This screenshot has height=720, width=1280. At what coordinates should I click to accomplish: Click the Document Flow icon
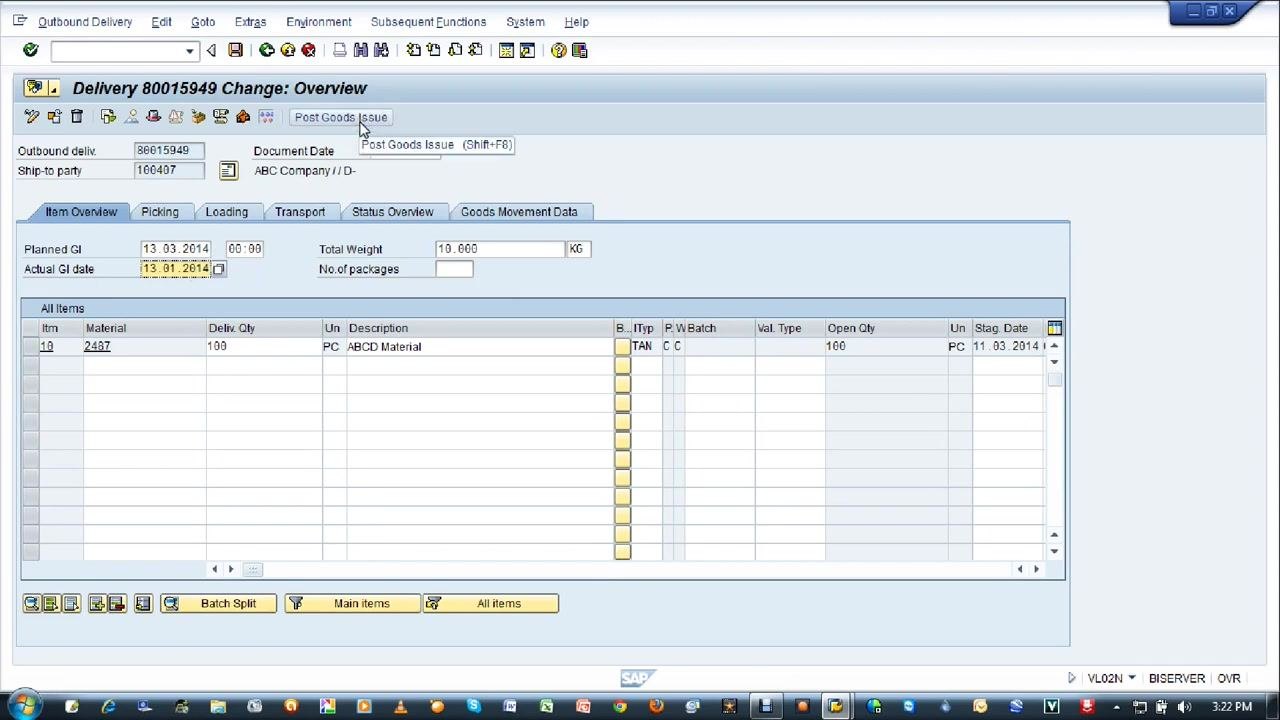[108, 117]
